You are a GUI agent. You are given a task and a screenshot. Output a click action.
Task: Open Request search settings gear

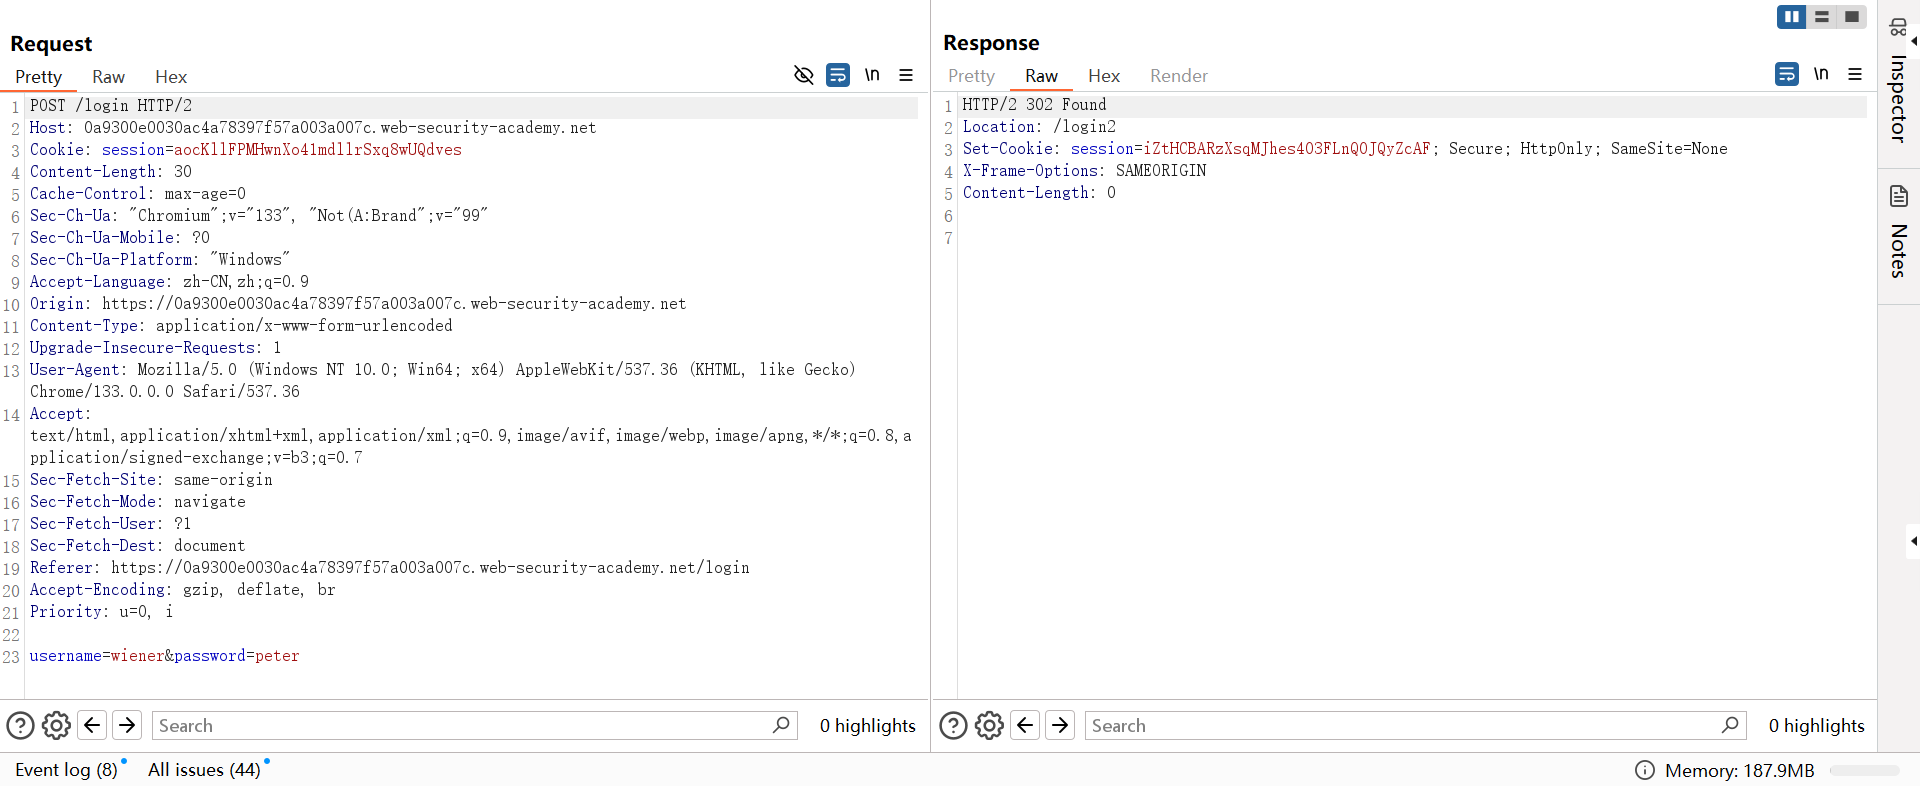(x=57, y=725)
